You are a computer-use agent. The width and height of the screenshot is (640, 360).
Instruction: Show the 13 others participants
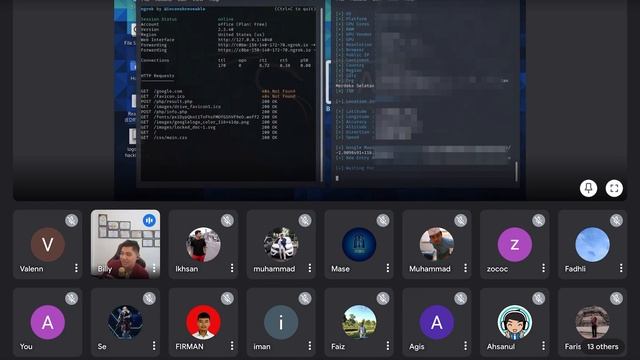[x=602, y=347]
